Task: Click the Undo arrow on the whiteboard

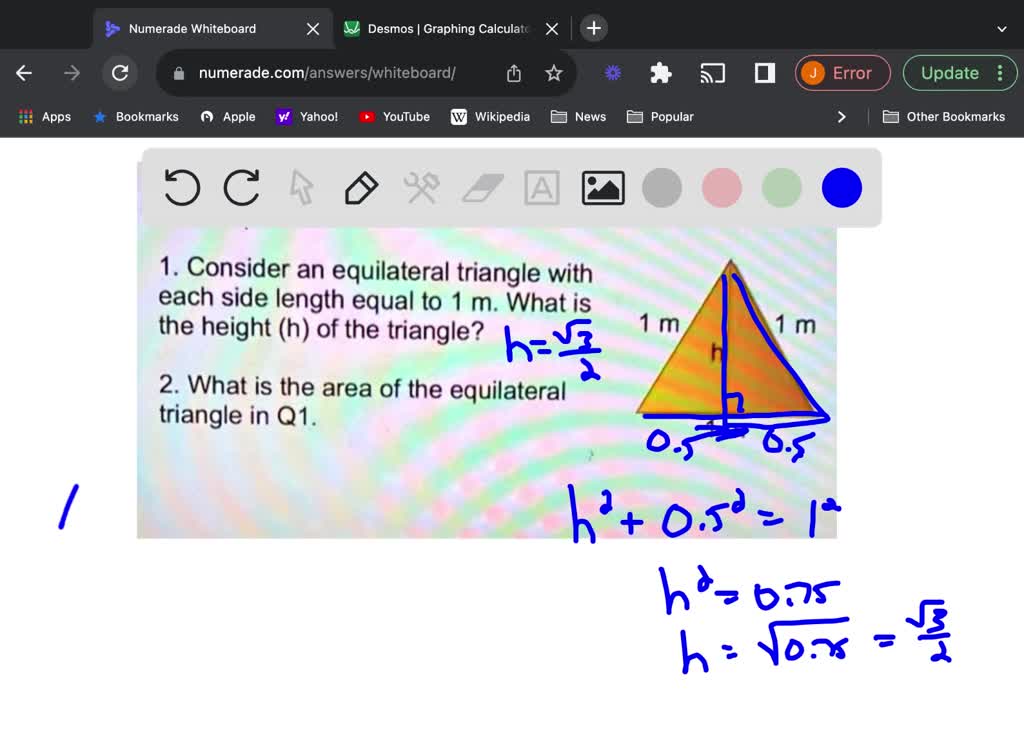Action: pos(181,187)
